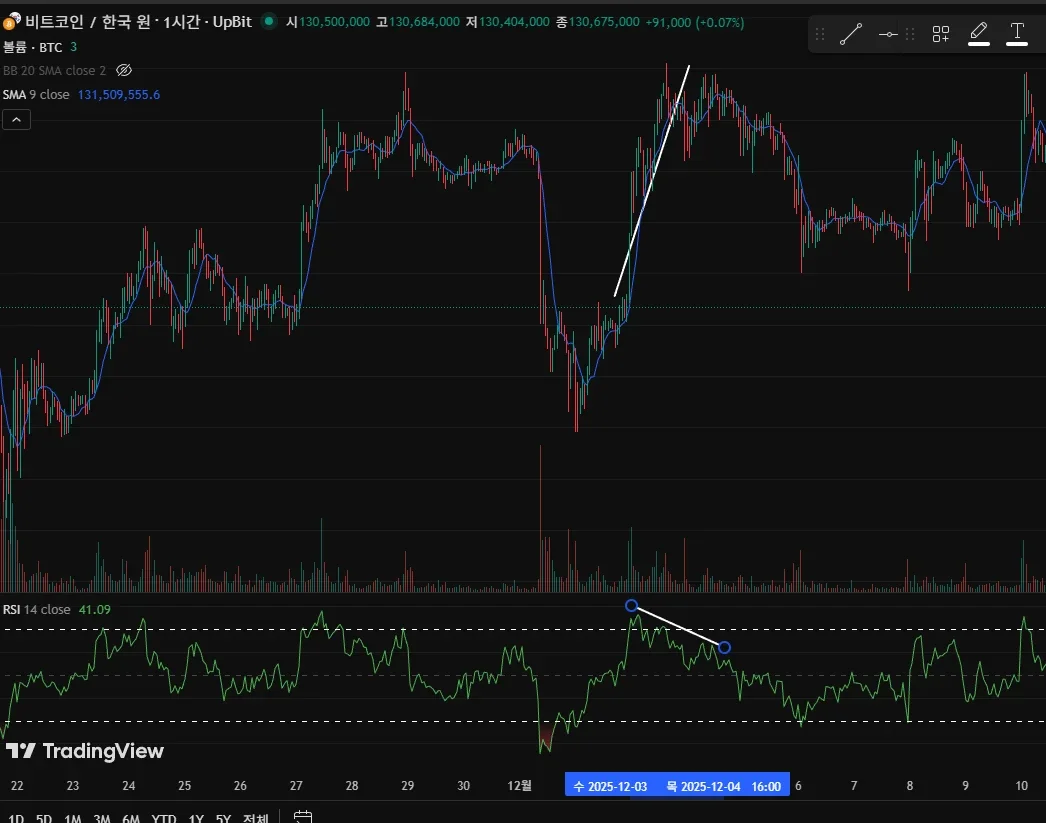Click the volume value 3 in legend

(73, 47)
